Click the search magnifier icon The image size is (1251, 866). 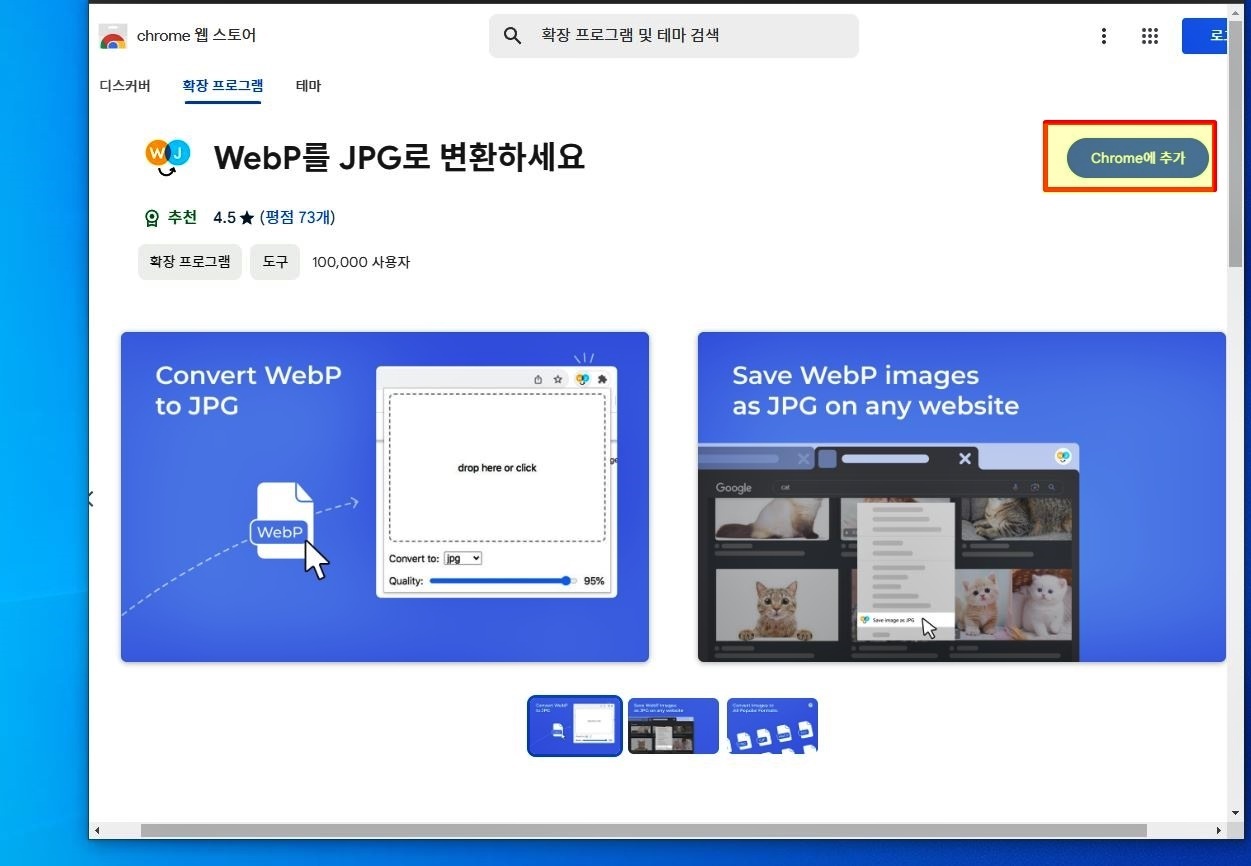512,36
